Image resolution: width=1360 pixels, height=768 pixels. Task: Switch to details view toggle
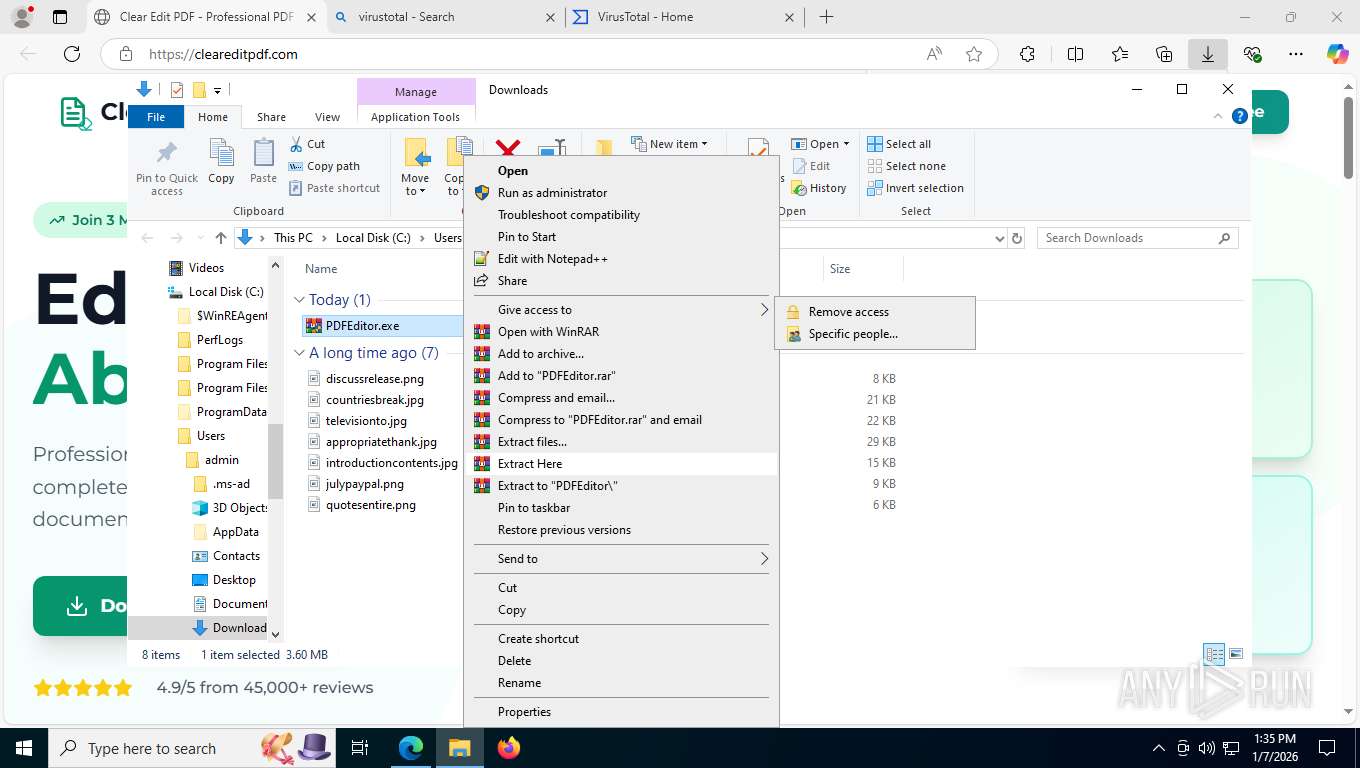[1214, 654]
